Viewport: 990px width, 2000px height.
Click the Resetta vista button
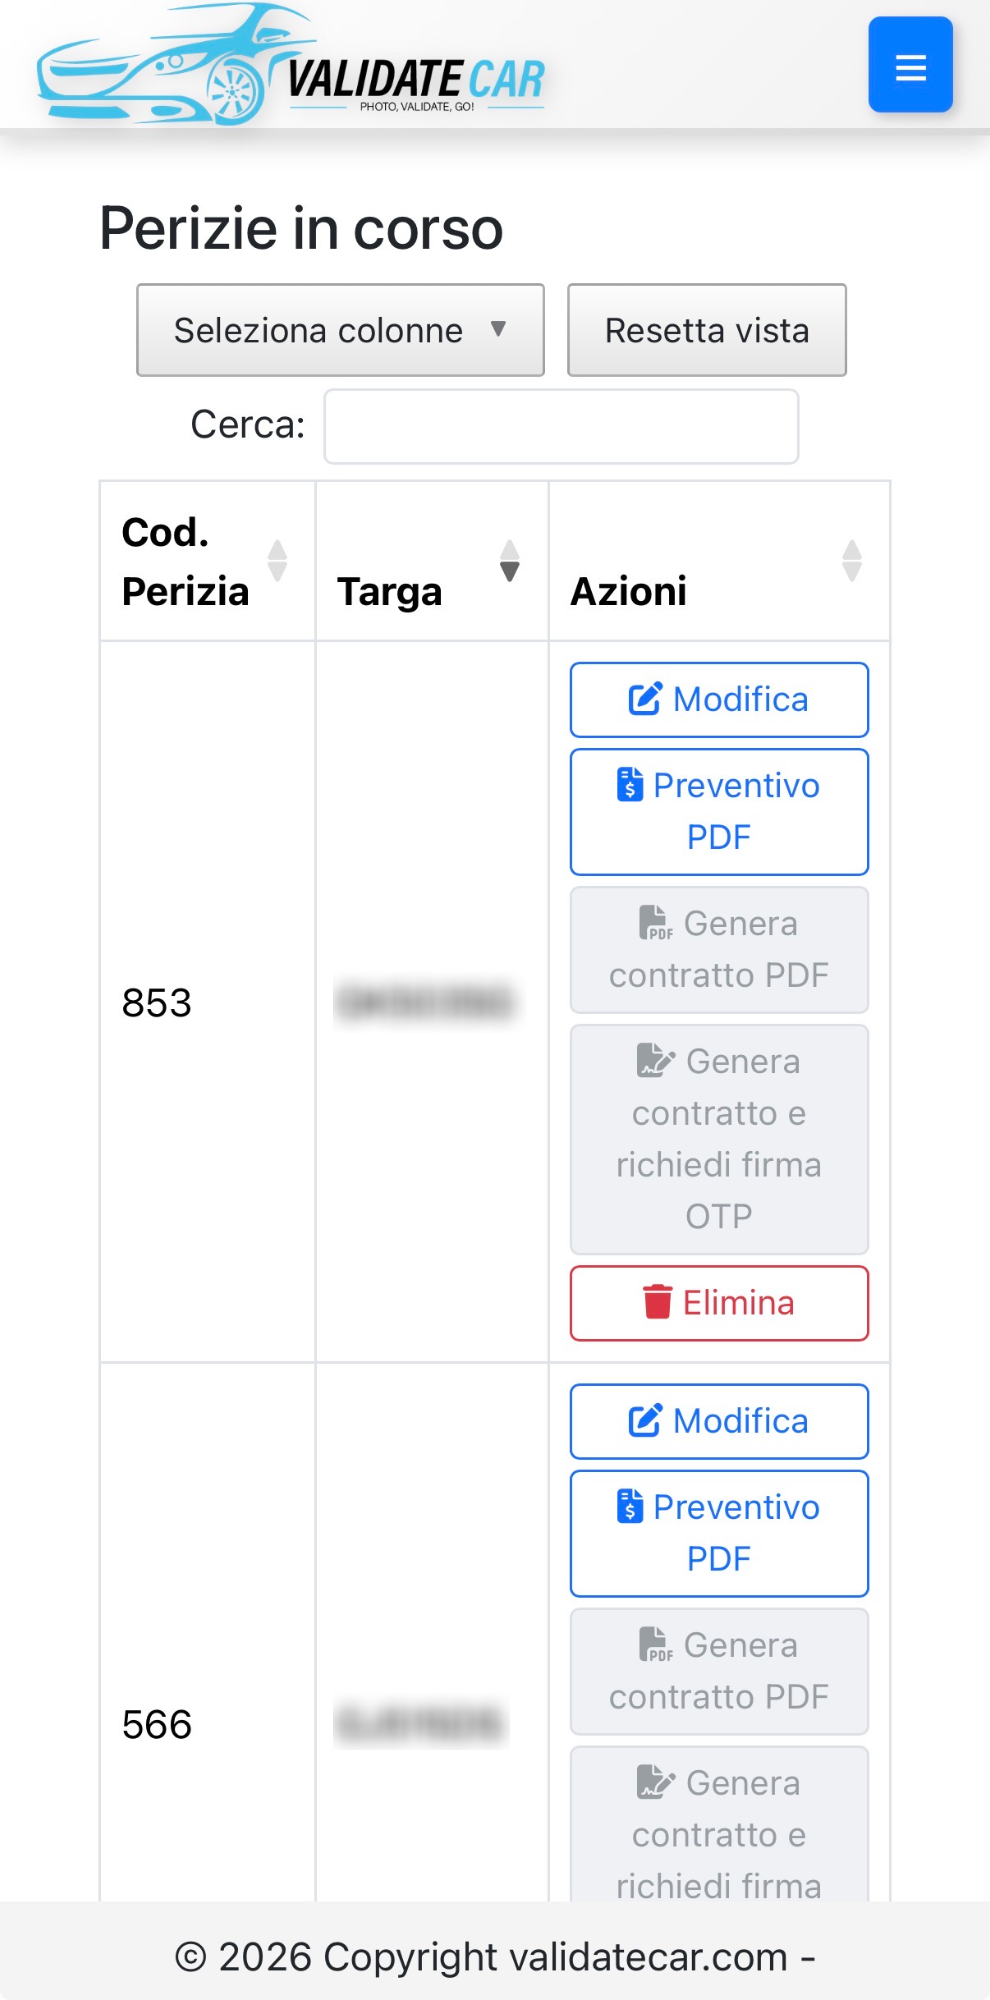(706, 330)
